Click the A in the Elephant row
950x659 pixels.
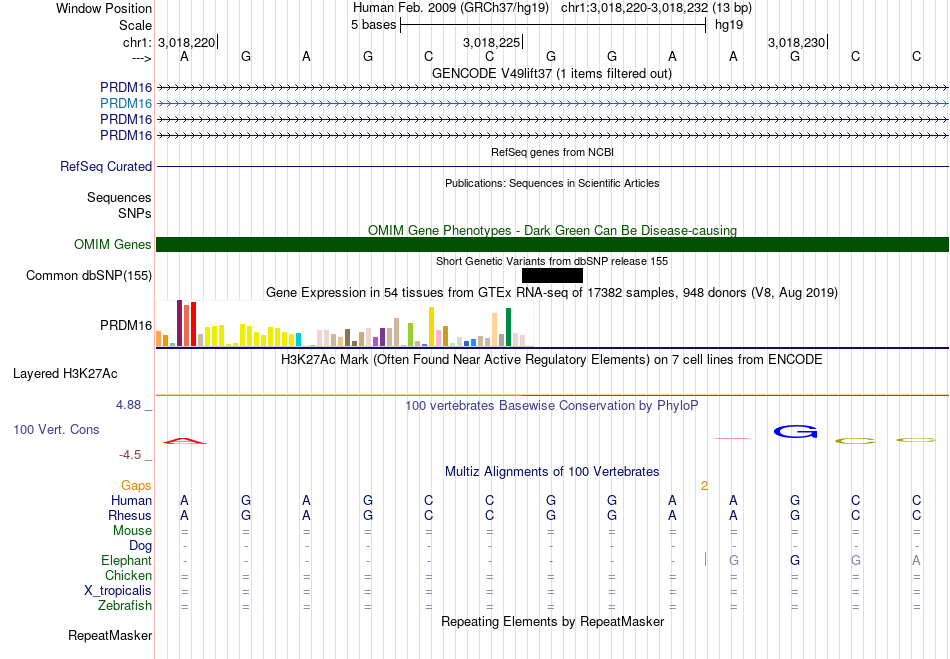click(916, 561)
